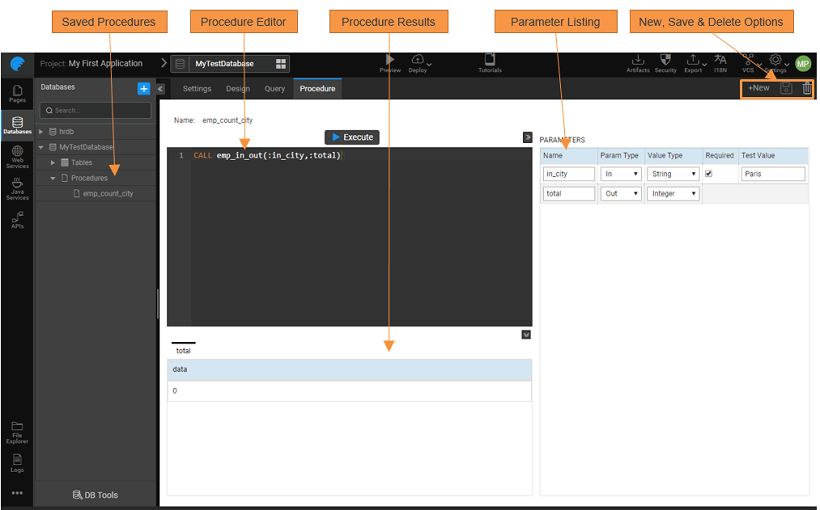820x510 pixels.
Task: Click the blue plus add database button
Action: point(144,88)
